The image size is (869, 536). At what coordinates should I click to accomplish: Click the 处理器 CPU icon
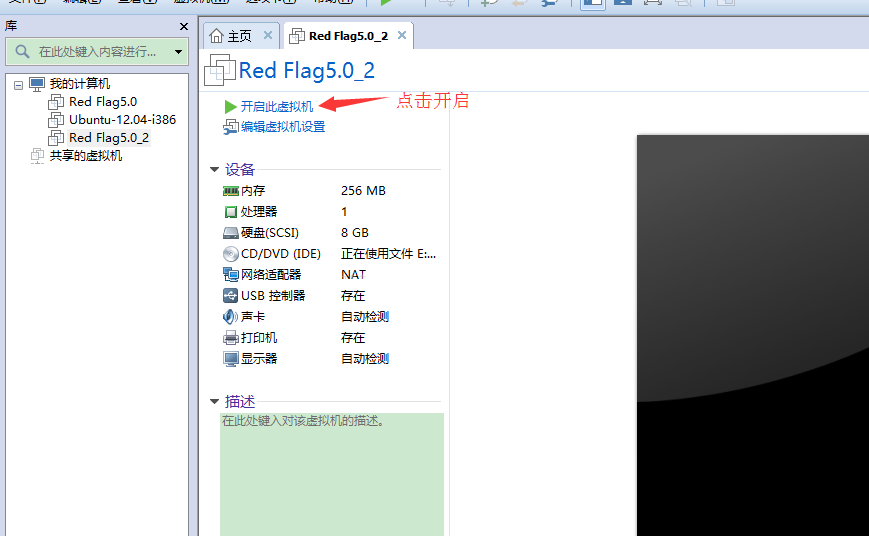coord(231,212)
